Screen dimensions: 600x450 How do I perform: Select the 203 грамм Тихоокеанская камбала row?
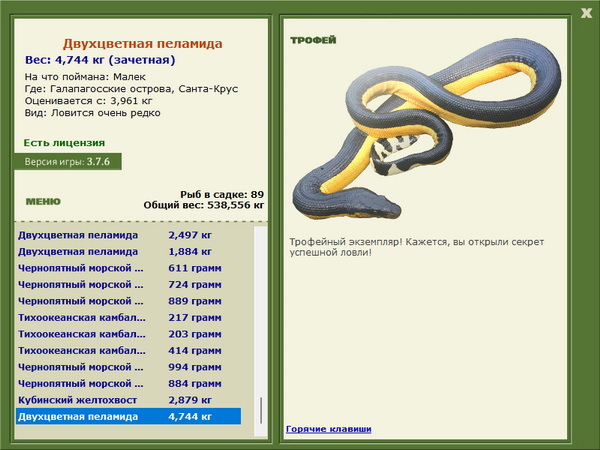point(129,334)
